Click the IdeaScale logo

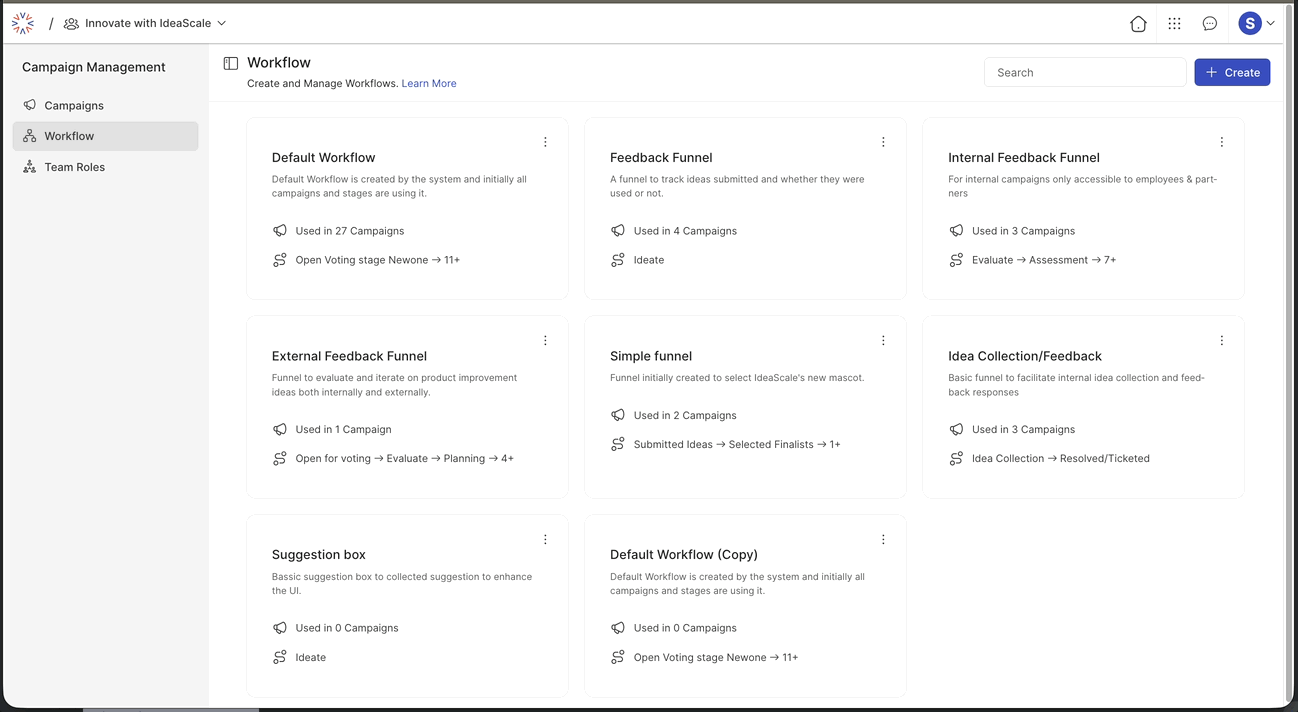[x=22, y=22]
